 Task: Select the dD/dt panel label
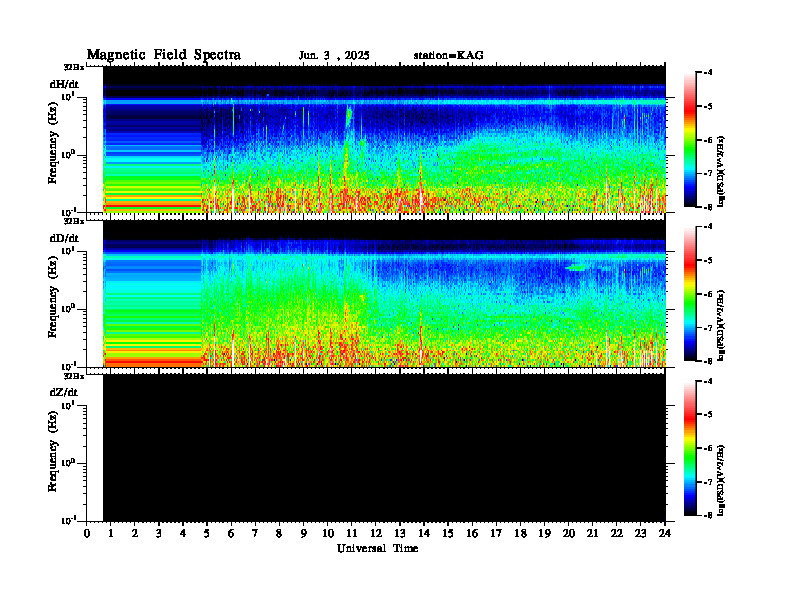[x=64, y=238]
